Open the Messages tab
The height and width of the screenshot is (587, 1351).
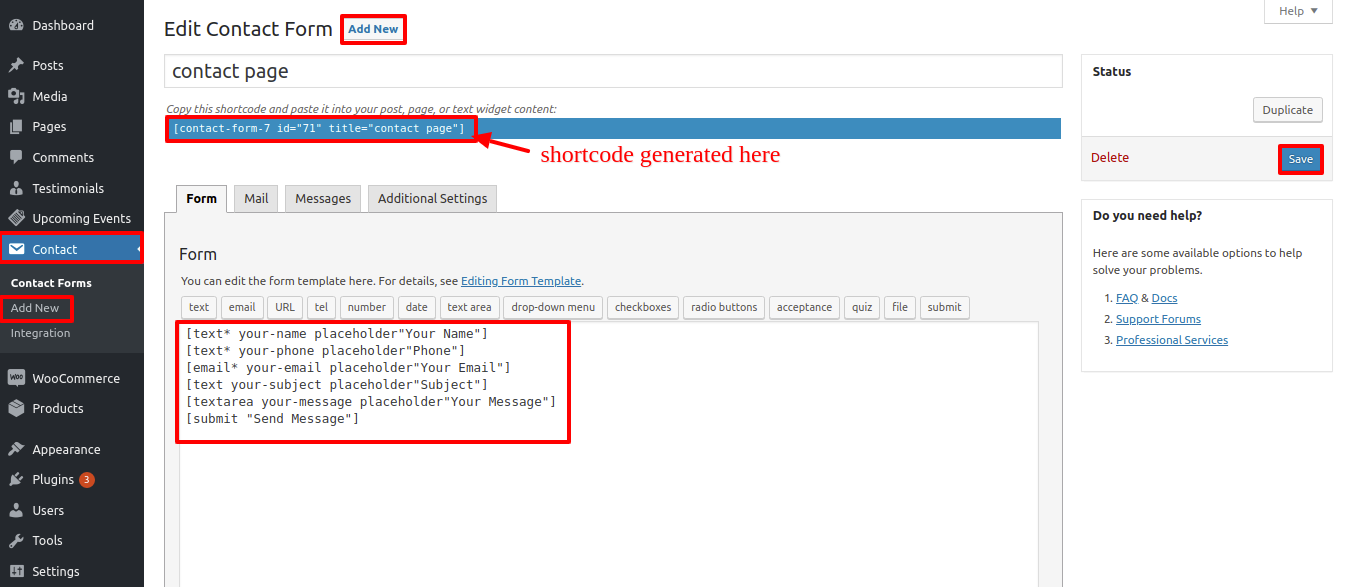click(x=323, y=198)
